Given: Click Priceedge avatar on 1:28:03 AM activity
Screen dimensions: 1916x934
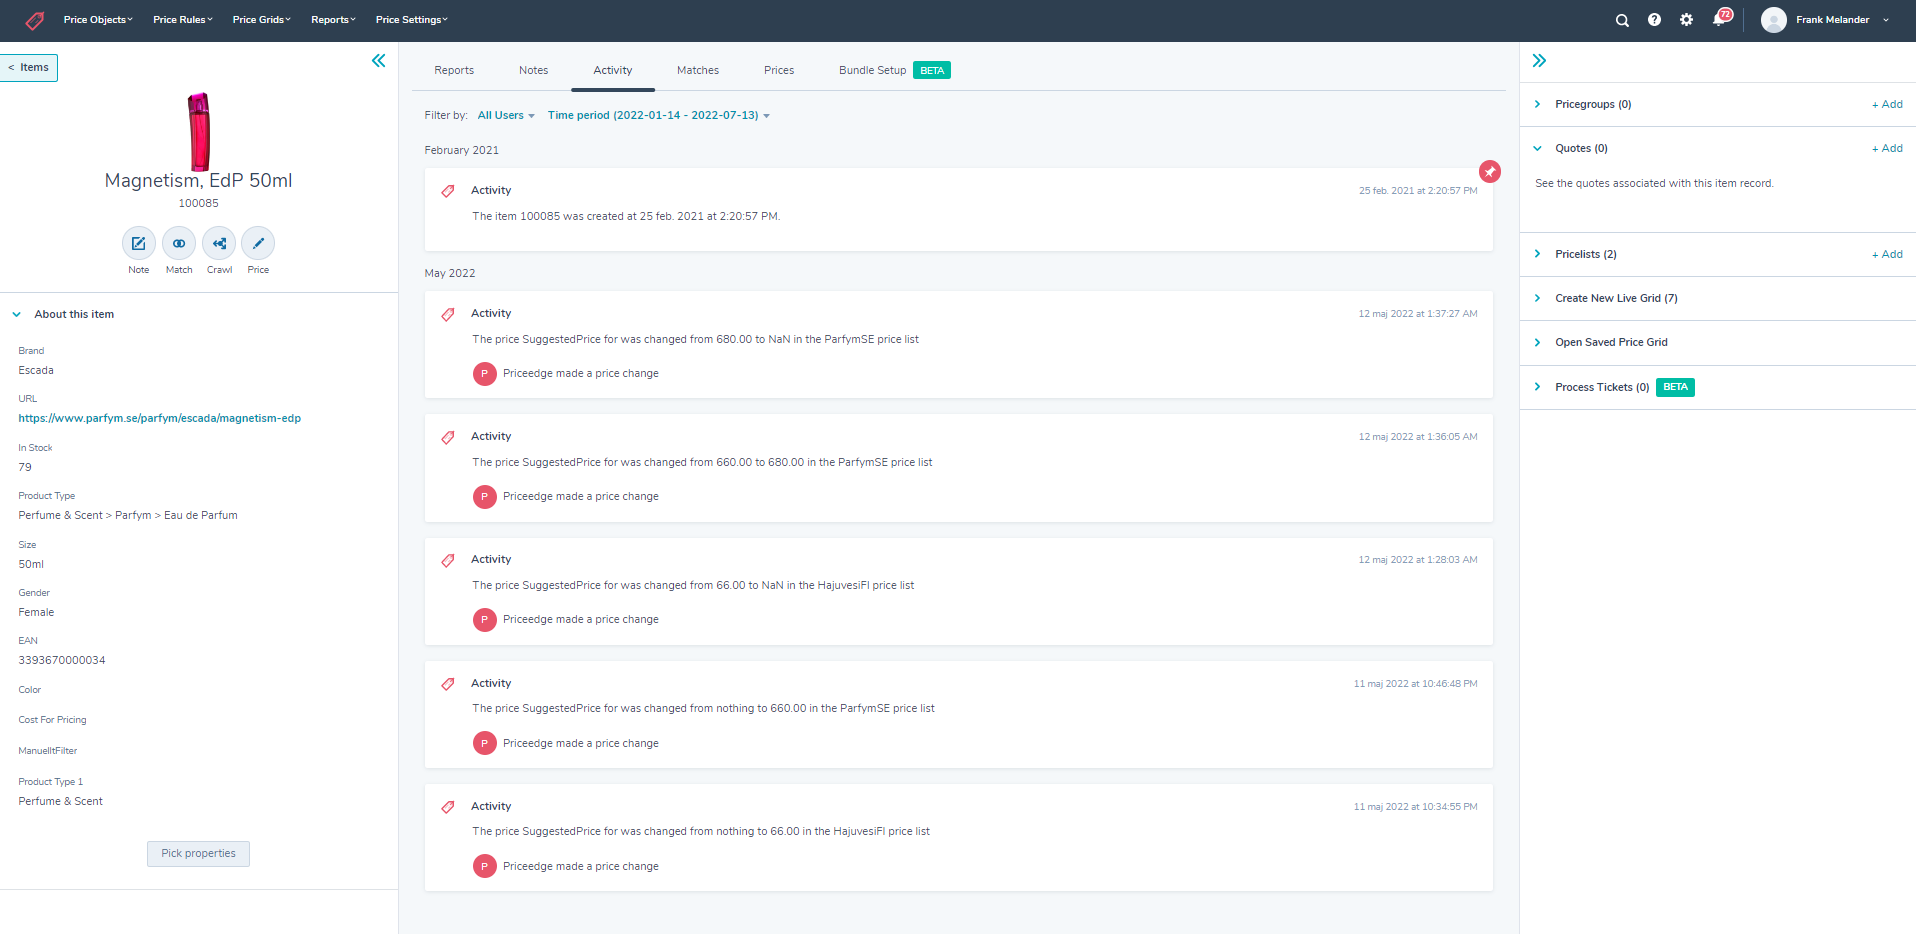Looking at the screenshot, I should tap(484, 620).
